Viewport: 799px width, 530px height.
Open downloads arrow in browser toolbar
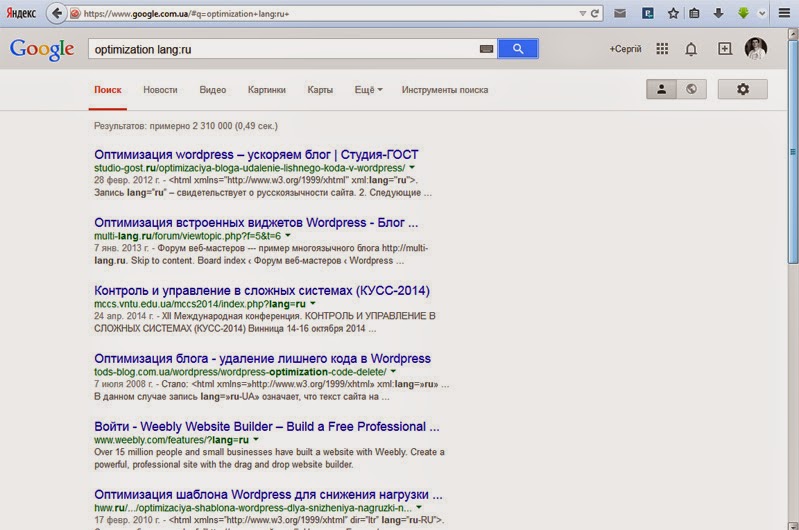click(718, 14)
